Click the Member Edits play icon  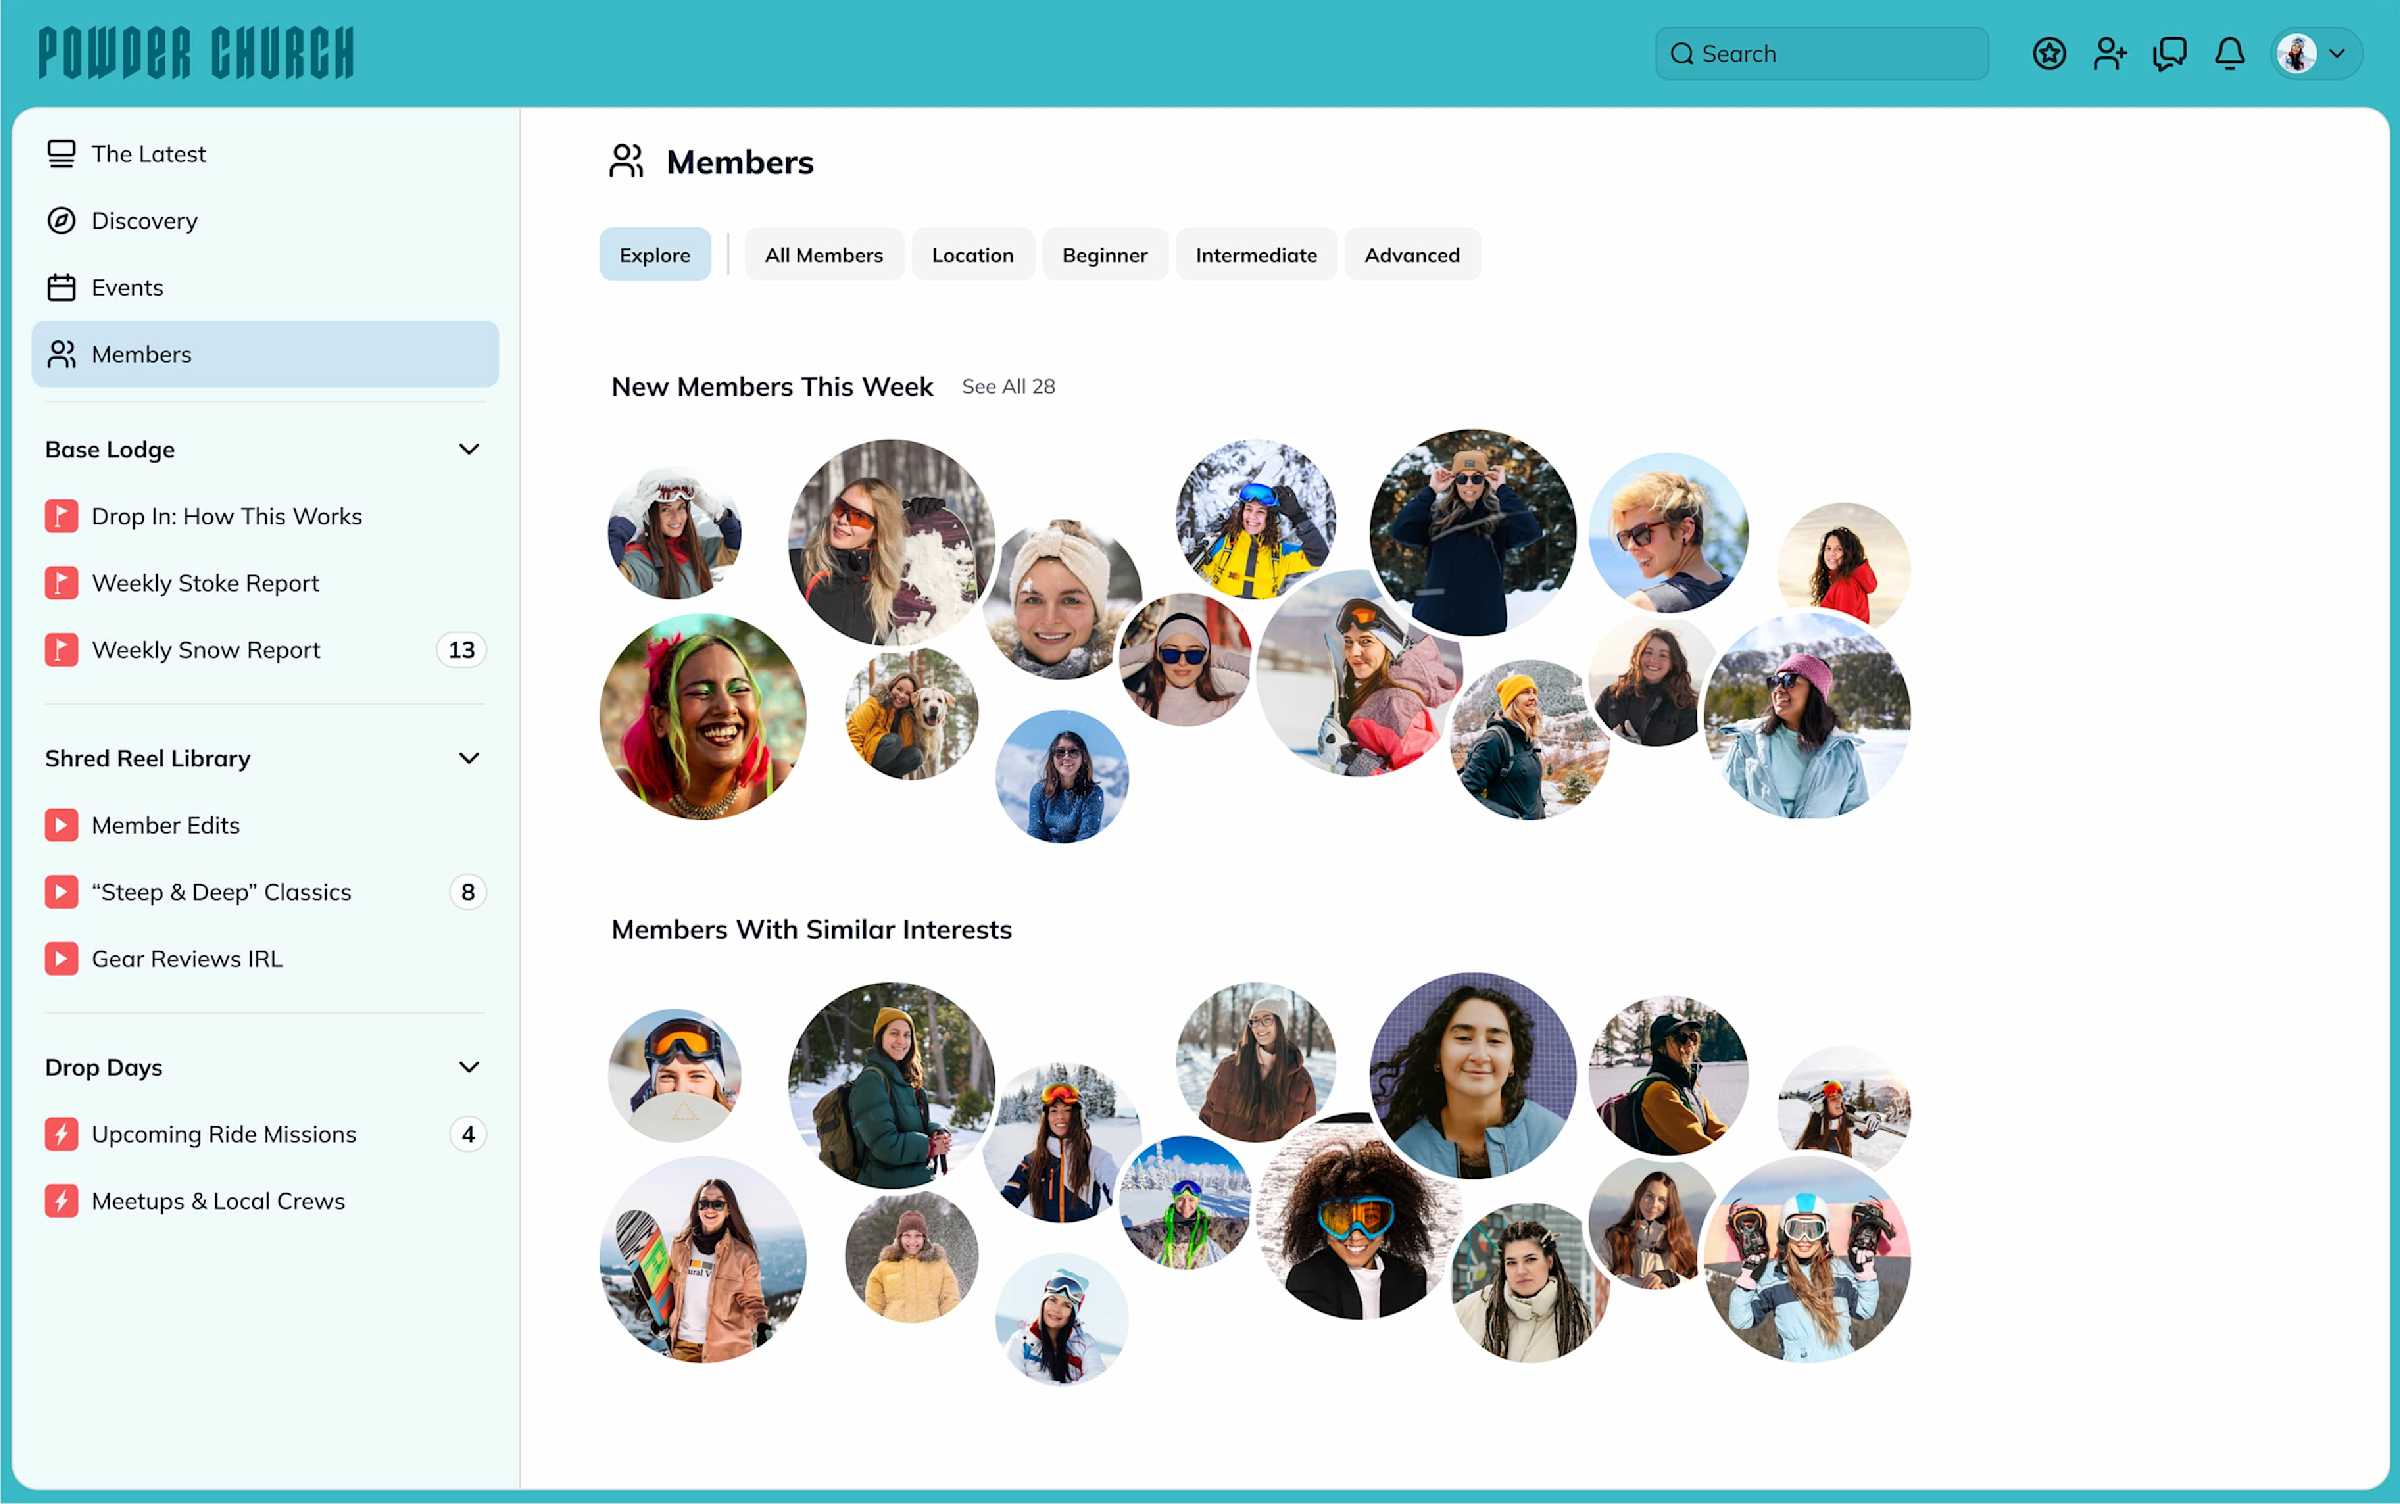(x=61, y=825)
